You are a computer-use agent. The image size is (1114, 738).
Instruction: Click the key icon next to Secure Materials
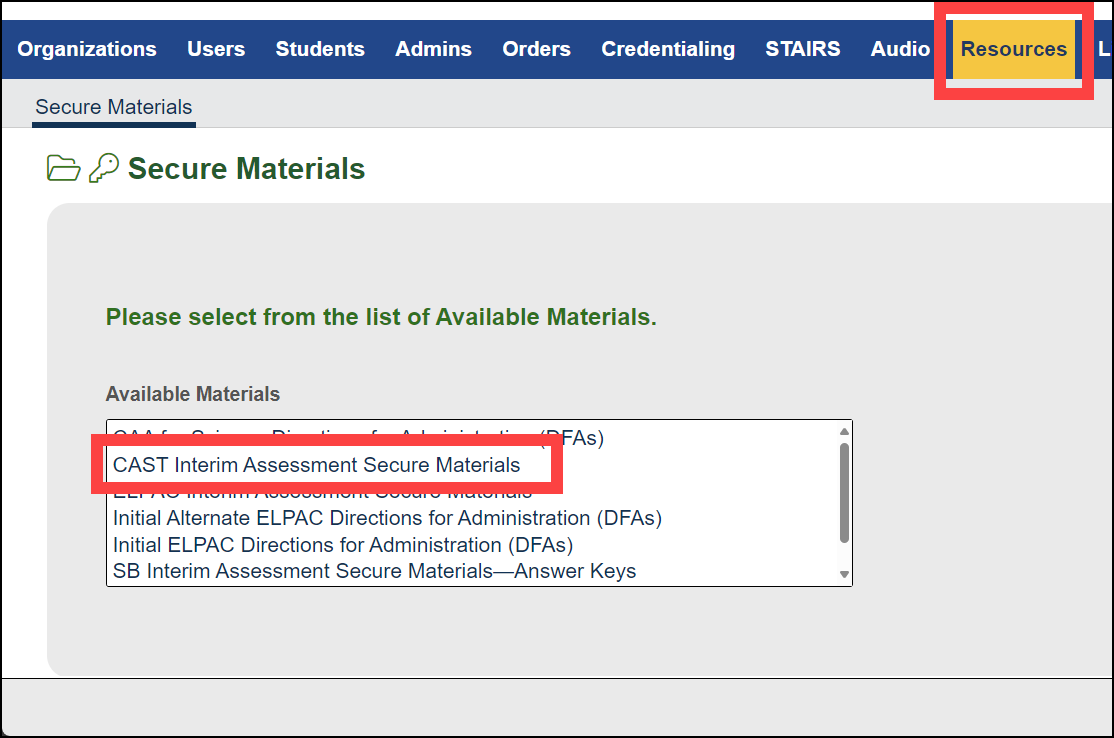(104, 168)
